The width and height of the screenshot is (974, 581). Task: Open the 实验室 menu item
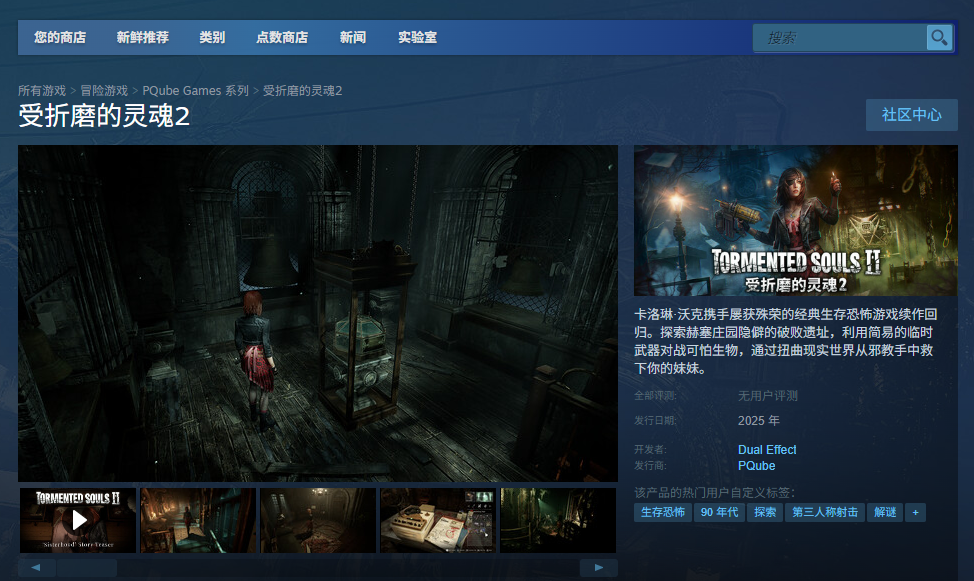[x=417, y=37]
